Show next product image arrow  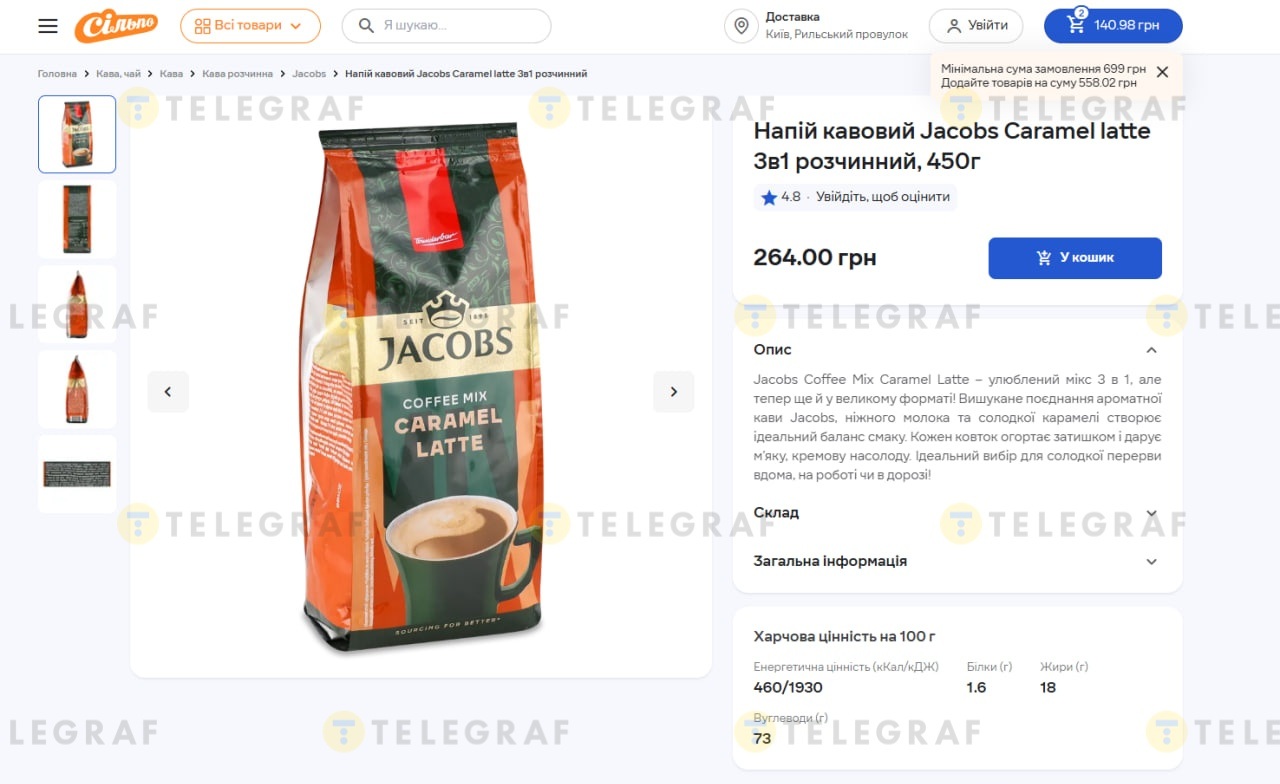(674, 392)
